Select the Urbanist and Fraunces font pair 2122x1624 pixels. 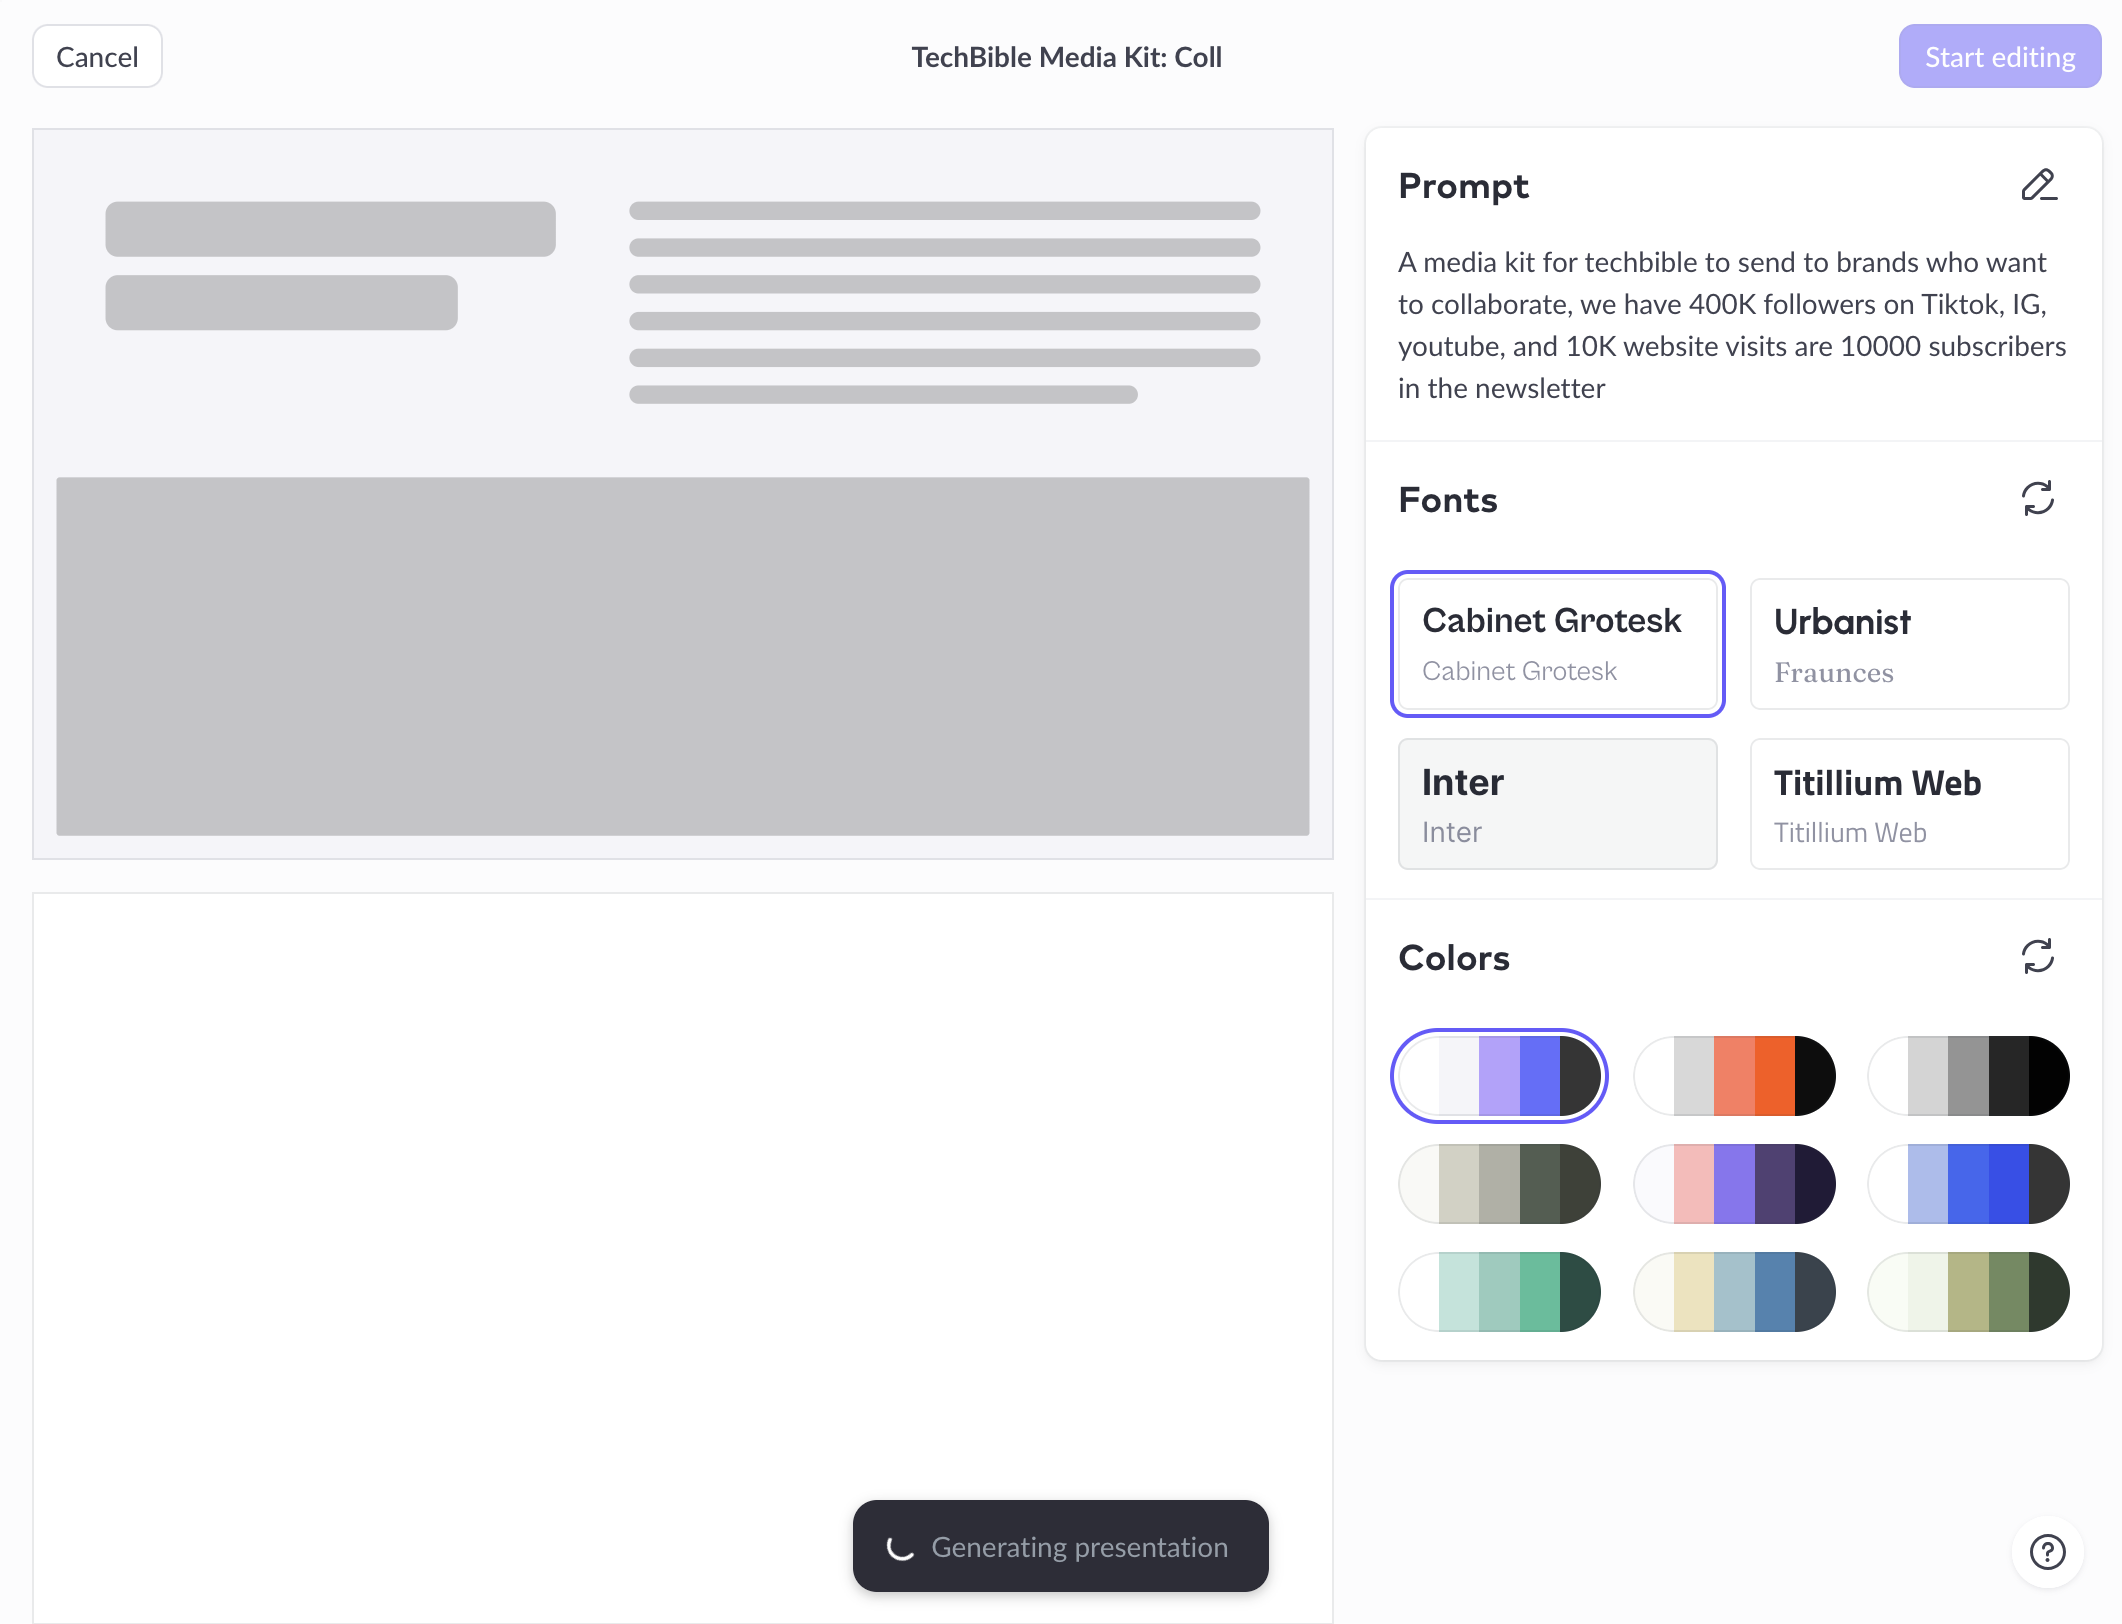pos(1909,644)
